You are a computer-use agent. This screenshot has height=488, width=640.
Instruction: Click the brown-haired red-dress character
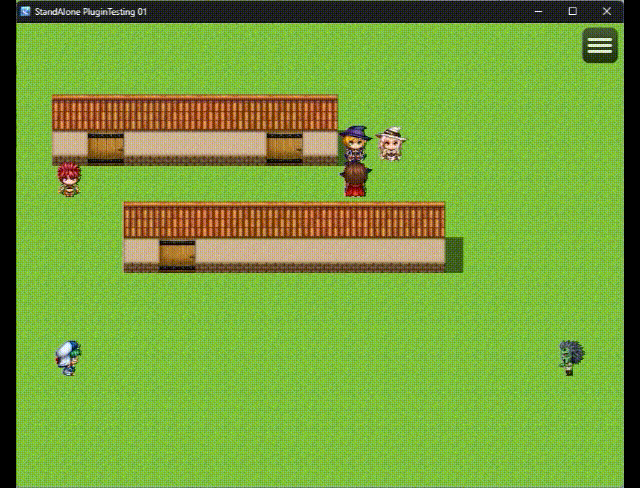[355, 180]
